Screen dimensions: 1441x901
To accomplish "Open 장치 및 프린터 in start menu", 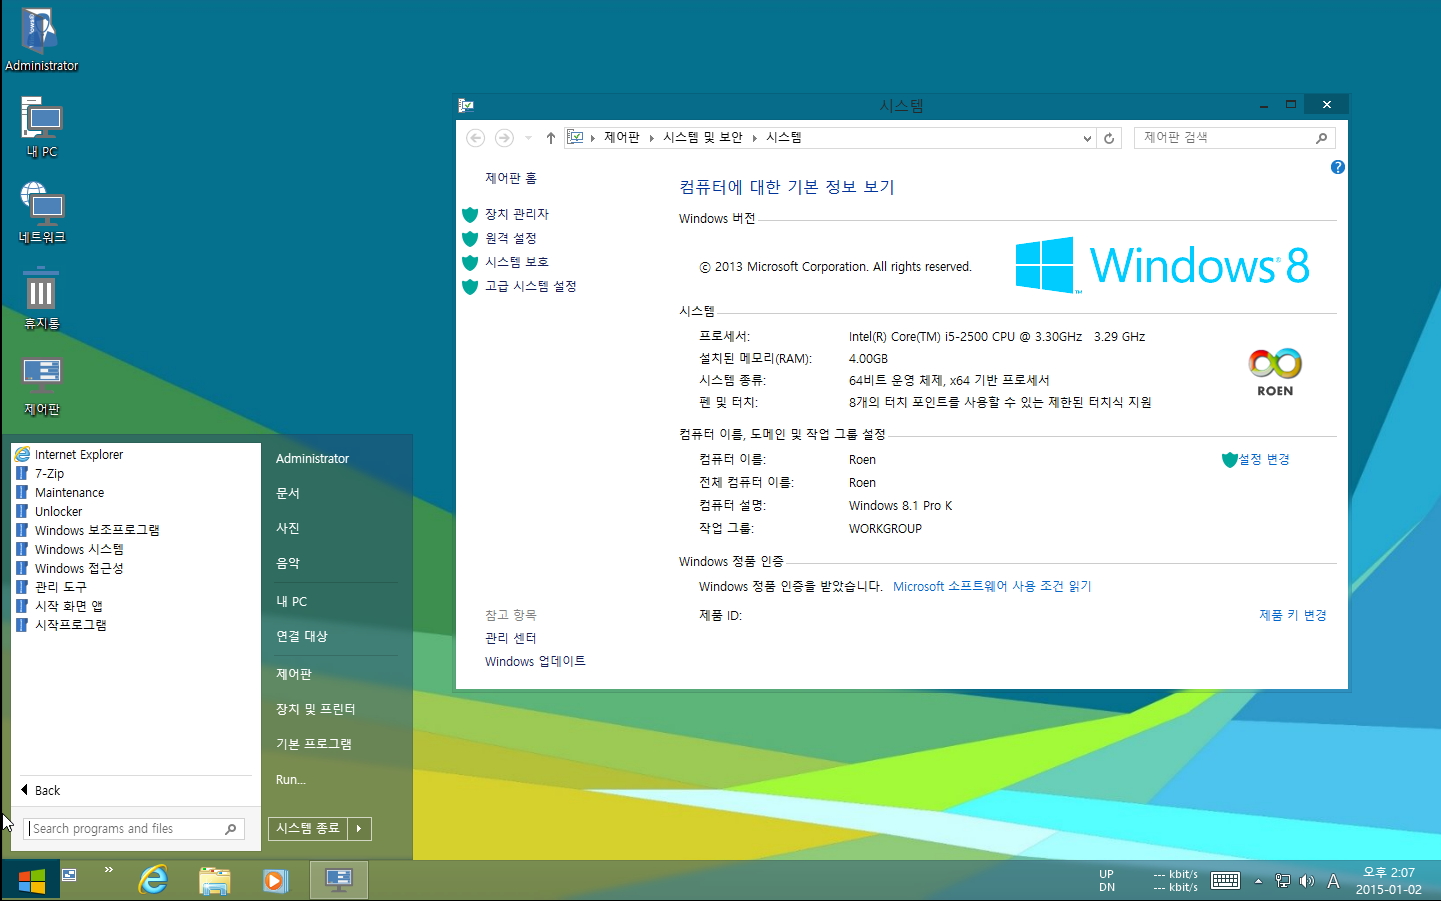I will point(316,710).
